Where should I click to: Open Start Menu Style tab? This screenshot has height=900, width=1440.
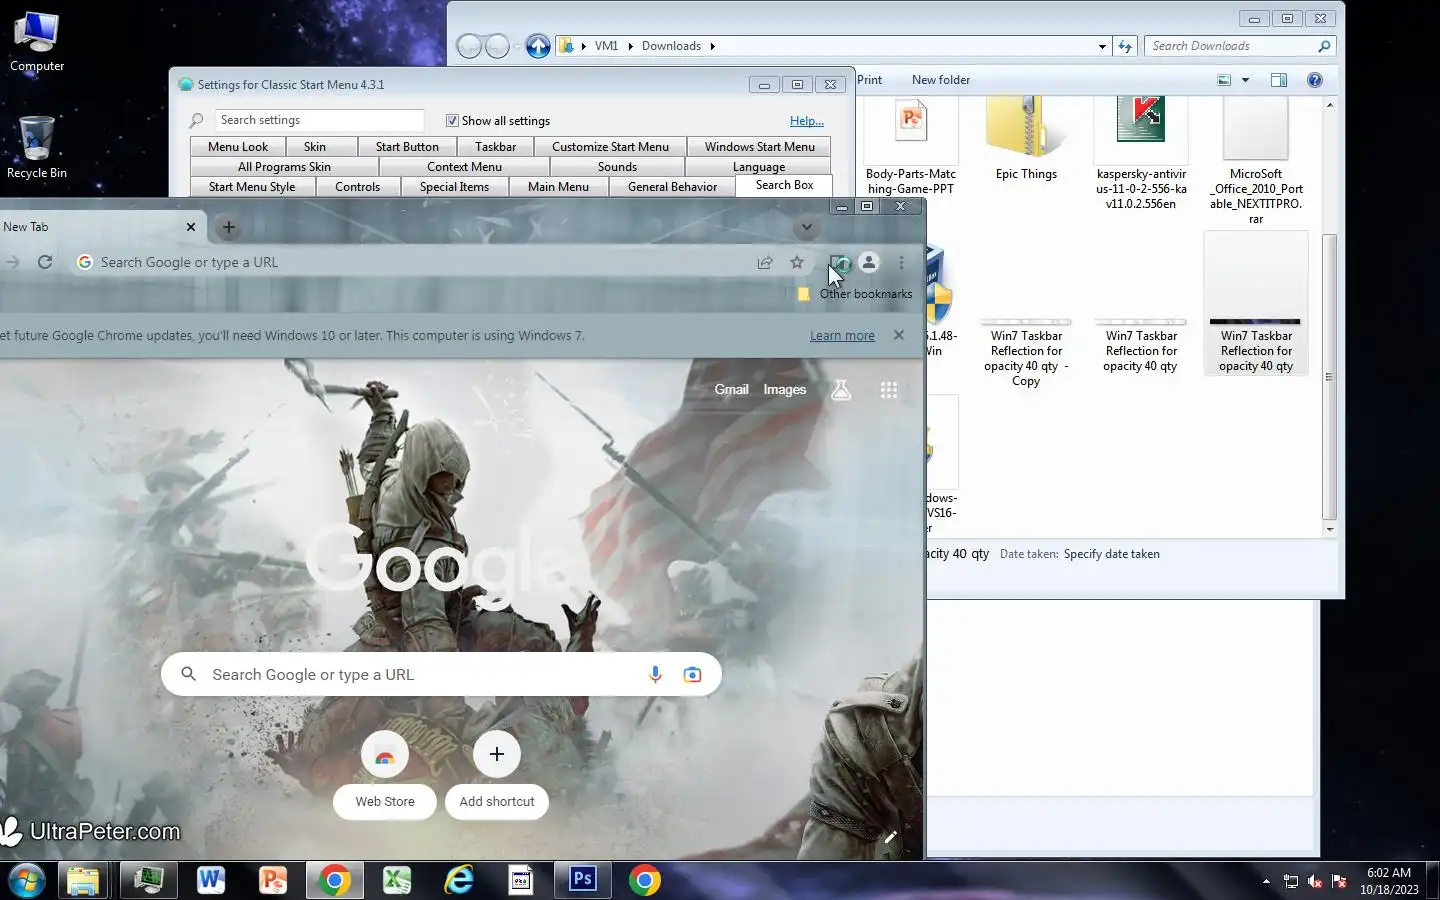point(252,187)
